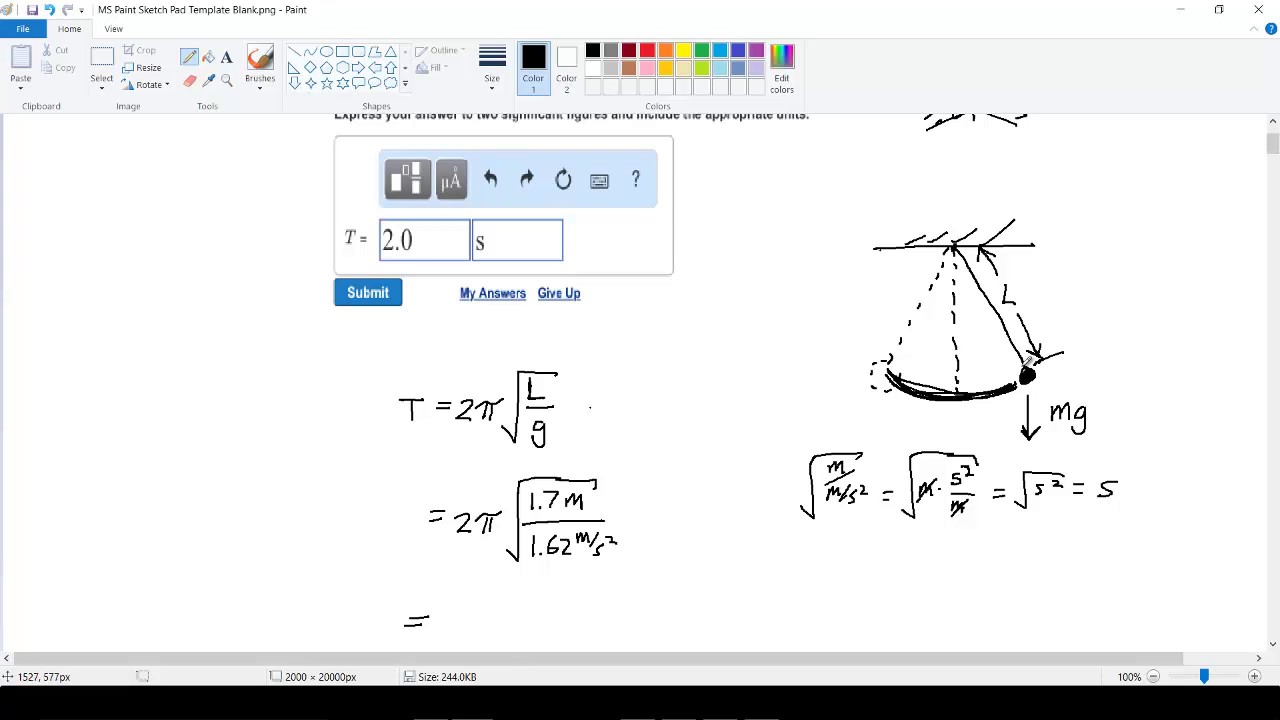Choose the straight Line shape
Image resolution: width=1280 pixels, height=720 pixels.
click(x=294, y=51)
